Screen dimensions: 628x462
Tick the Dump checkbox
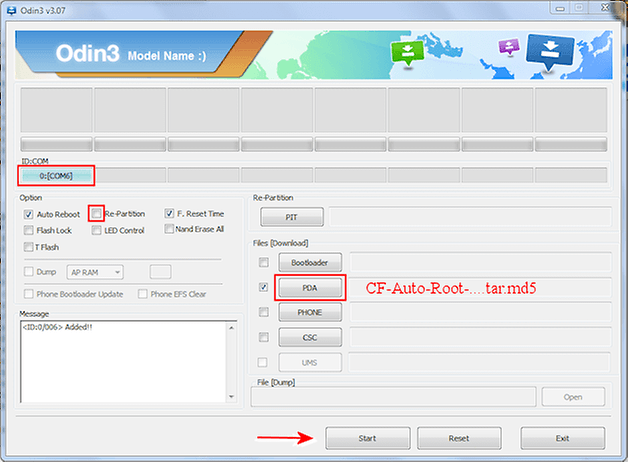pos(28,272)
